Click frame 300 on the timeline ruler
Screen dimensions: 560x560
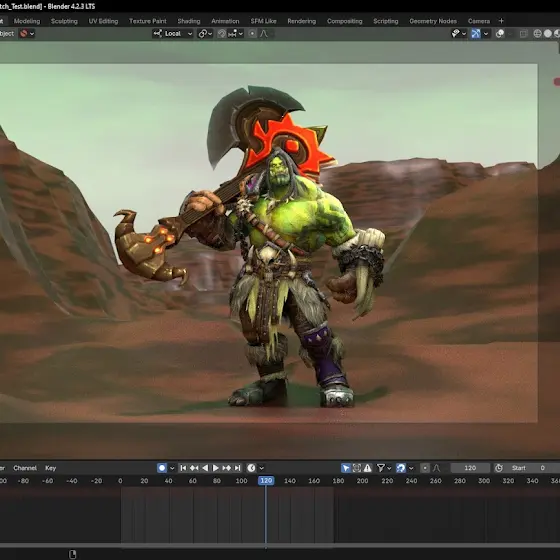tap(484, 481)
